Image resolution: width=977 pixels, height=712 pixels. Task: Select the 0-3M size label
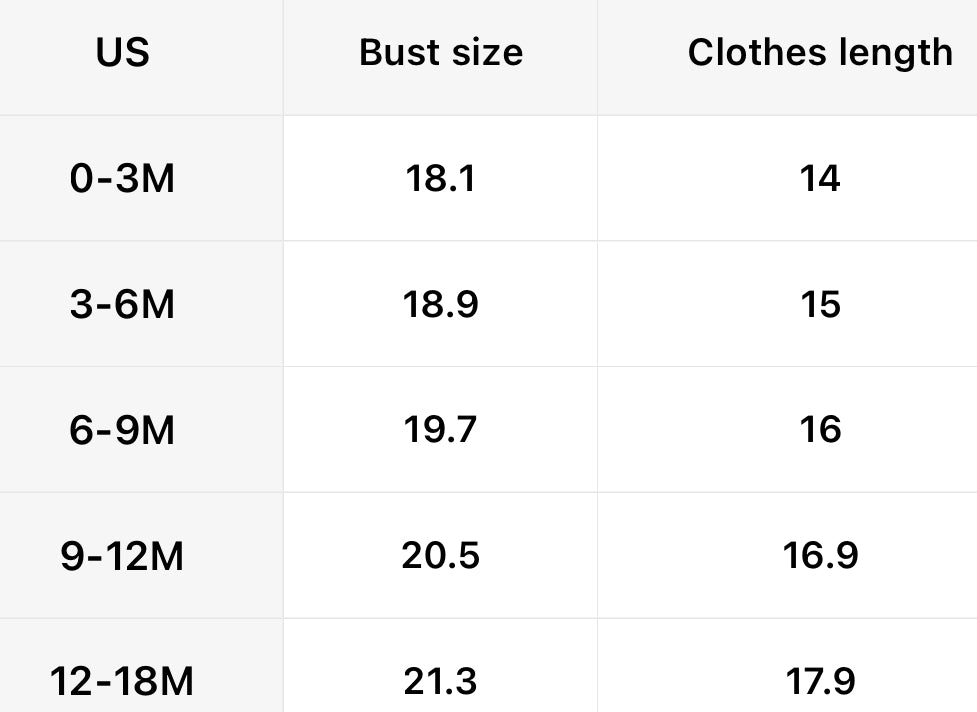point(123,179)
